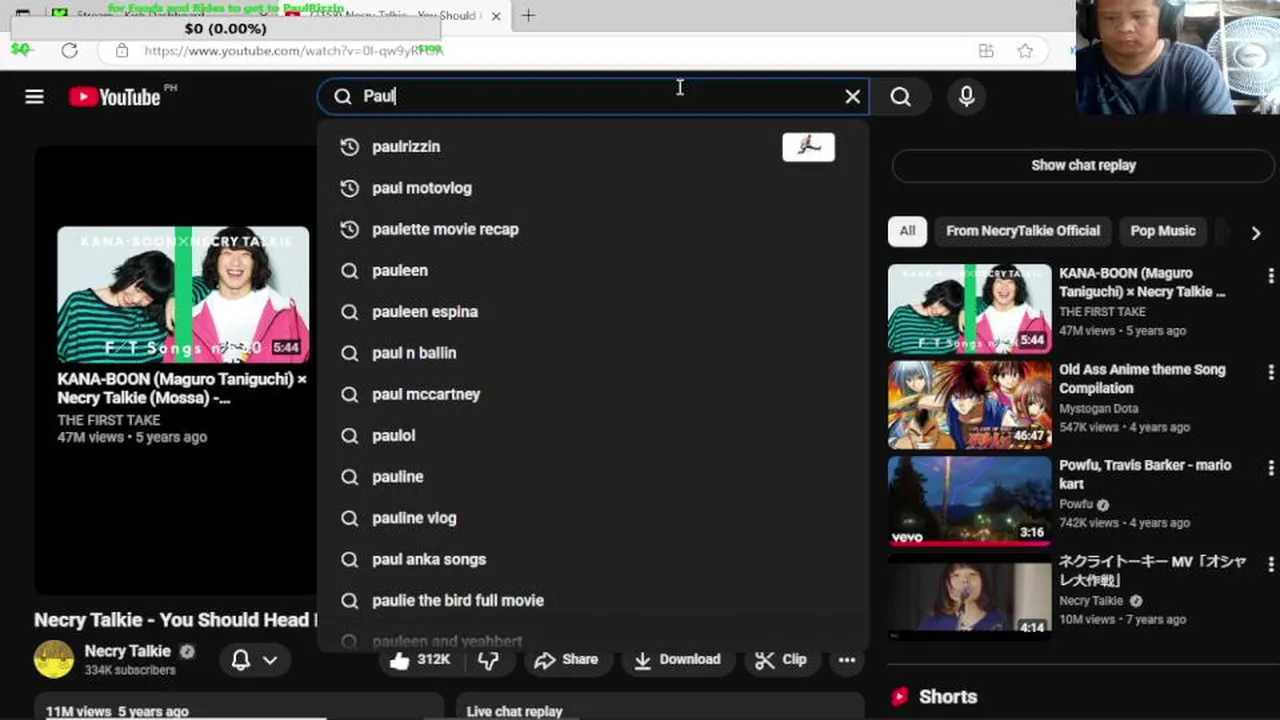The height and width of the screenshot is (720, 1280).
Task: Open a new browser tab
Action: (528, 15)
